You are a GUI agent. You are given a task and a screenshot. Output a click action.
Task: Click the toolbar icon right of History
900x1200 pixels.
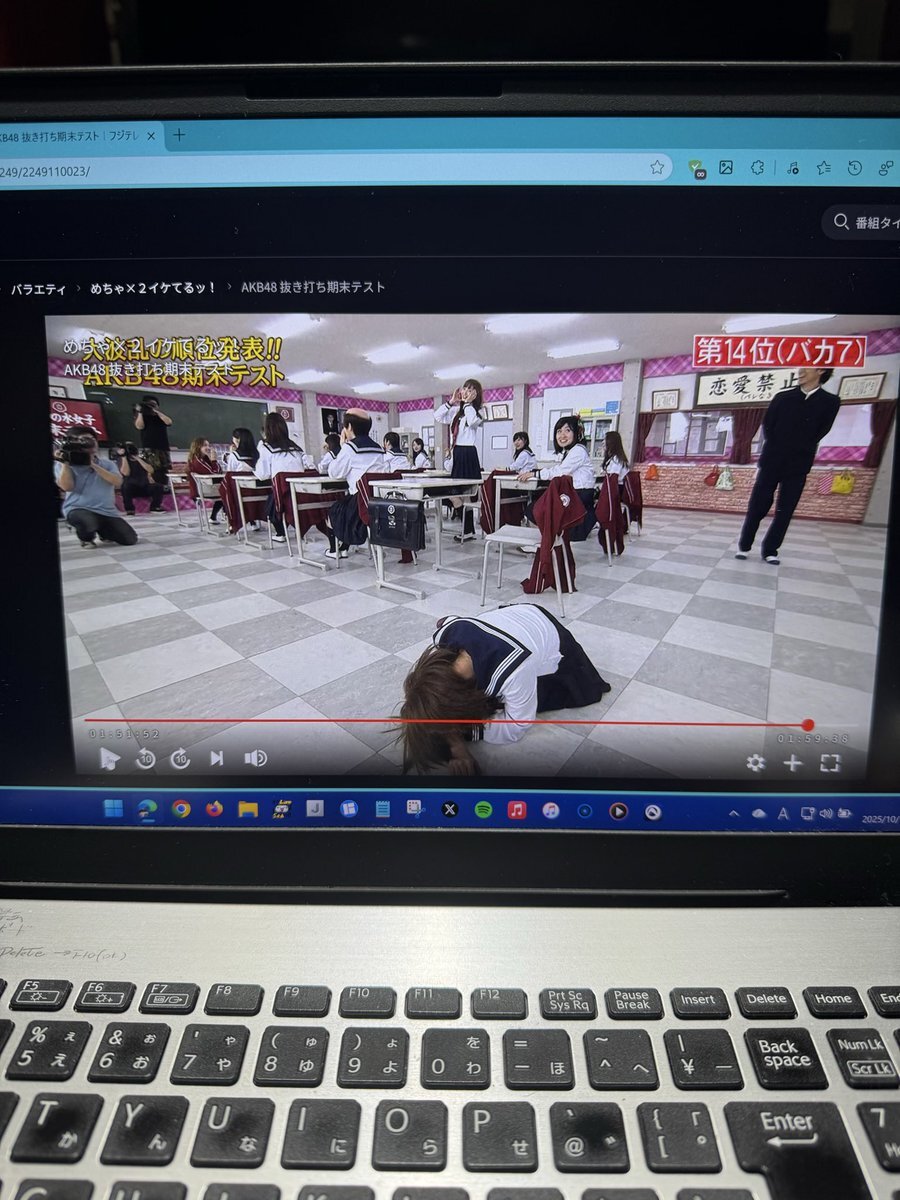pyautogui.click(x=885, y=168)
